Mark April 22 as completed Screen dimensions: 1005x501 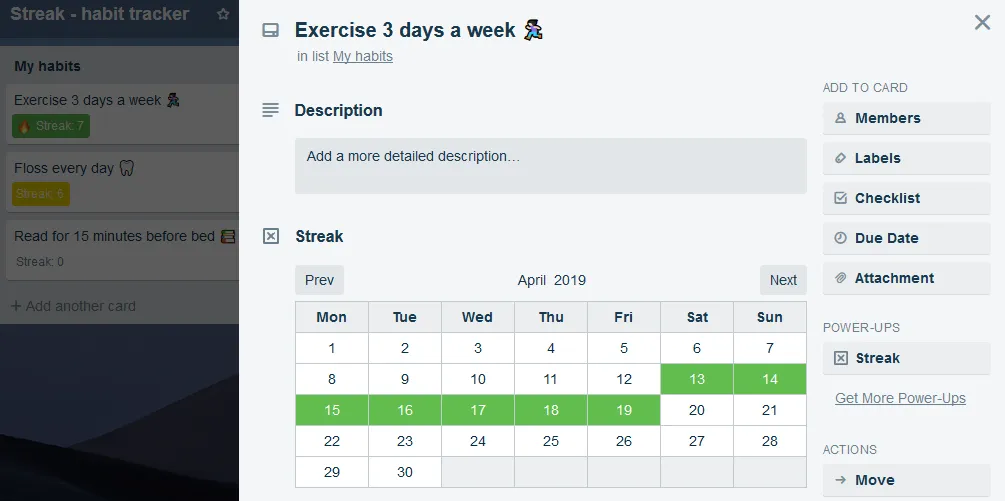pos(332,441)
